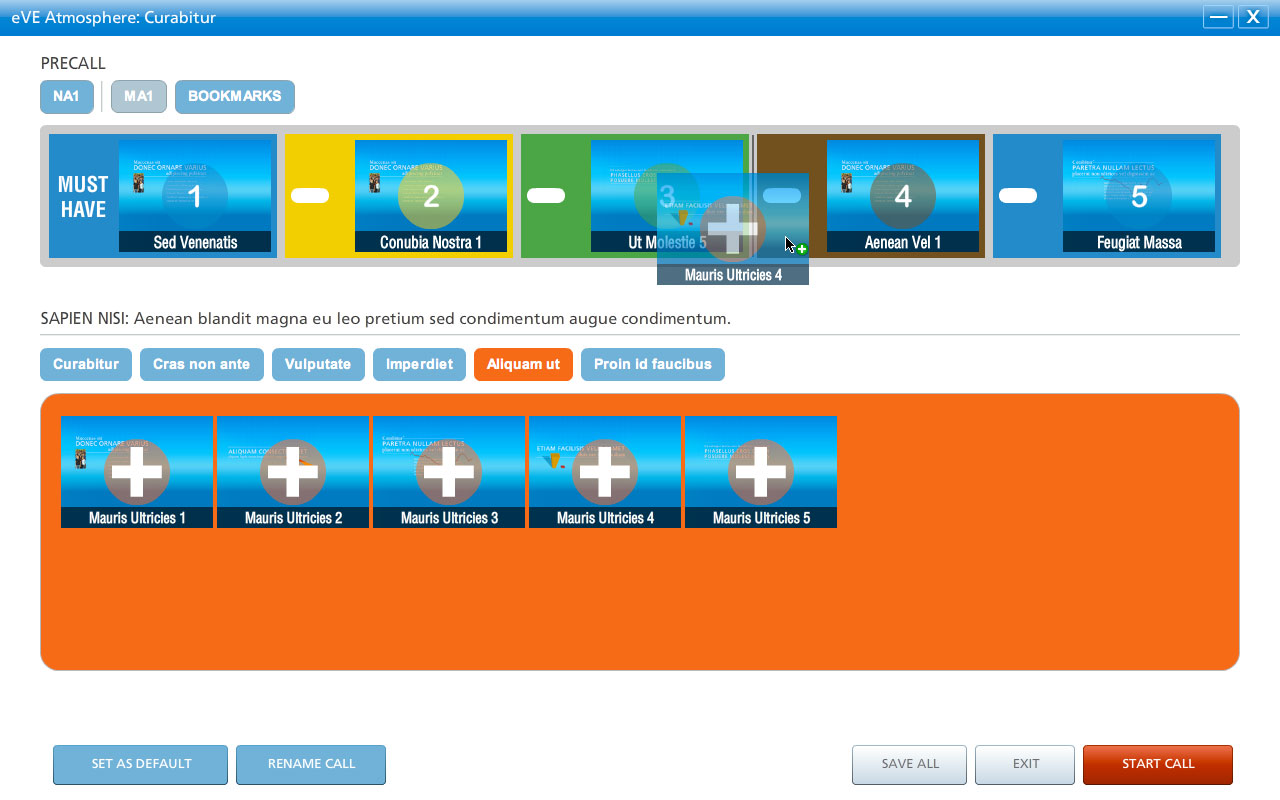
Task: Add Mauris Ultricies 4 in orange panel
Action: click(605, 472)
